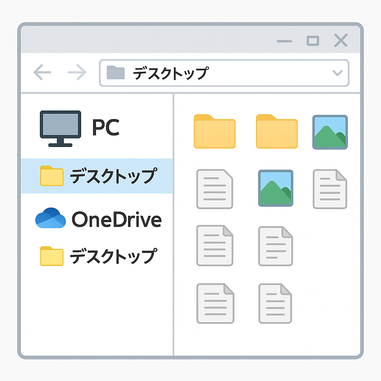This screenshot has width=381, height=381.
Task: Maximize the explorer window
Action: pyautogui.click(x=313, y=41)
